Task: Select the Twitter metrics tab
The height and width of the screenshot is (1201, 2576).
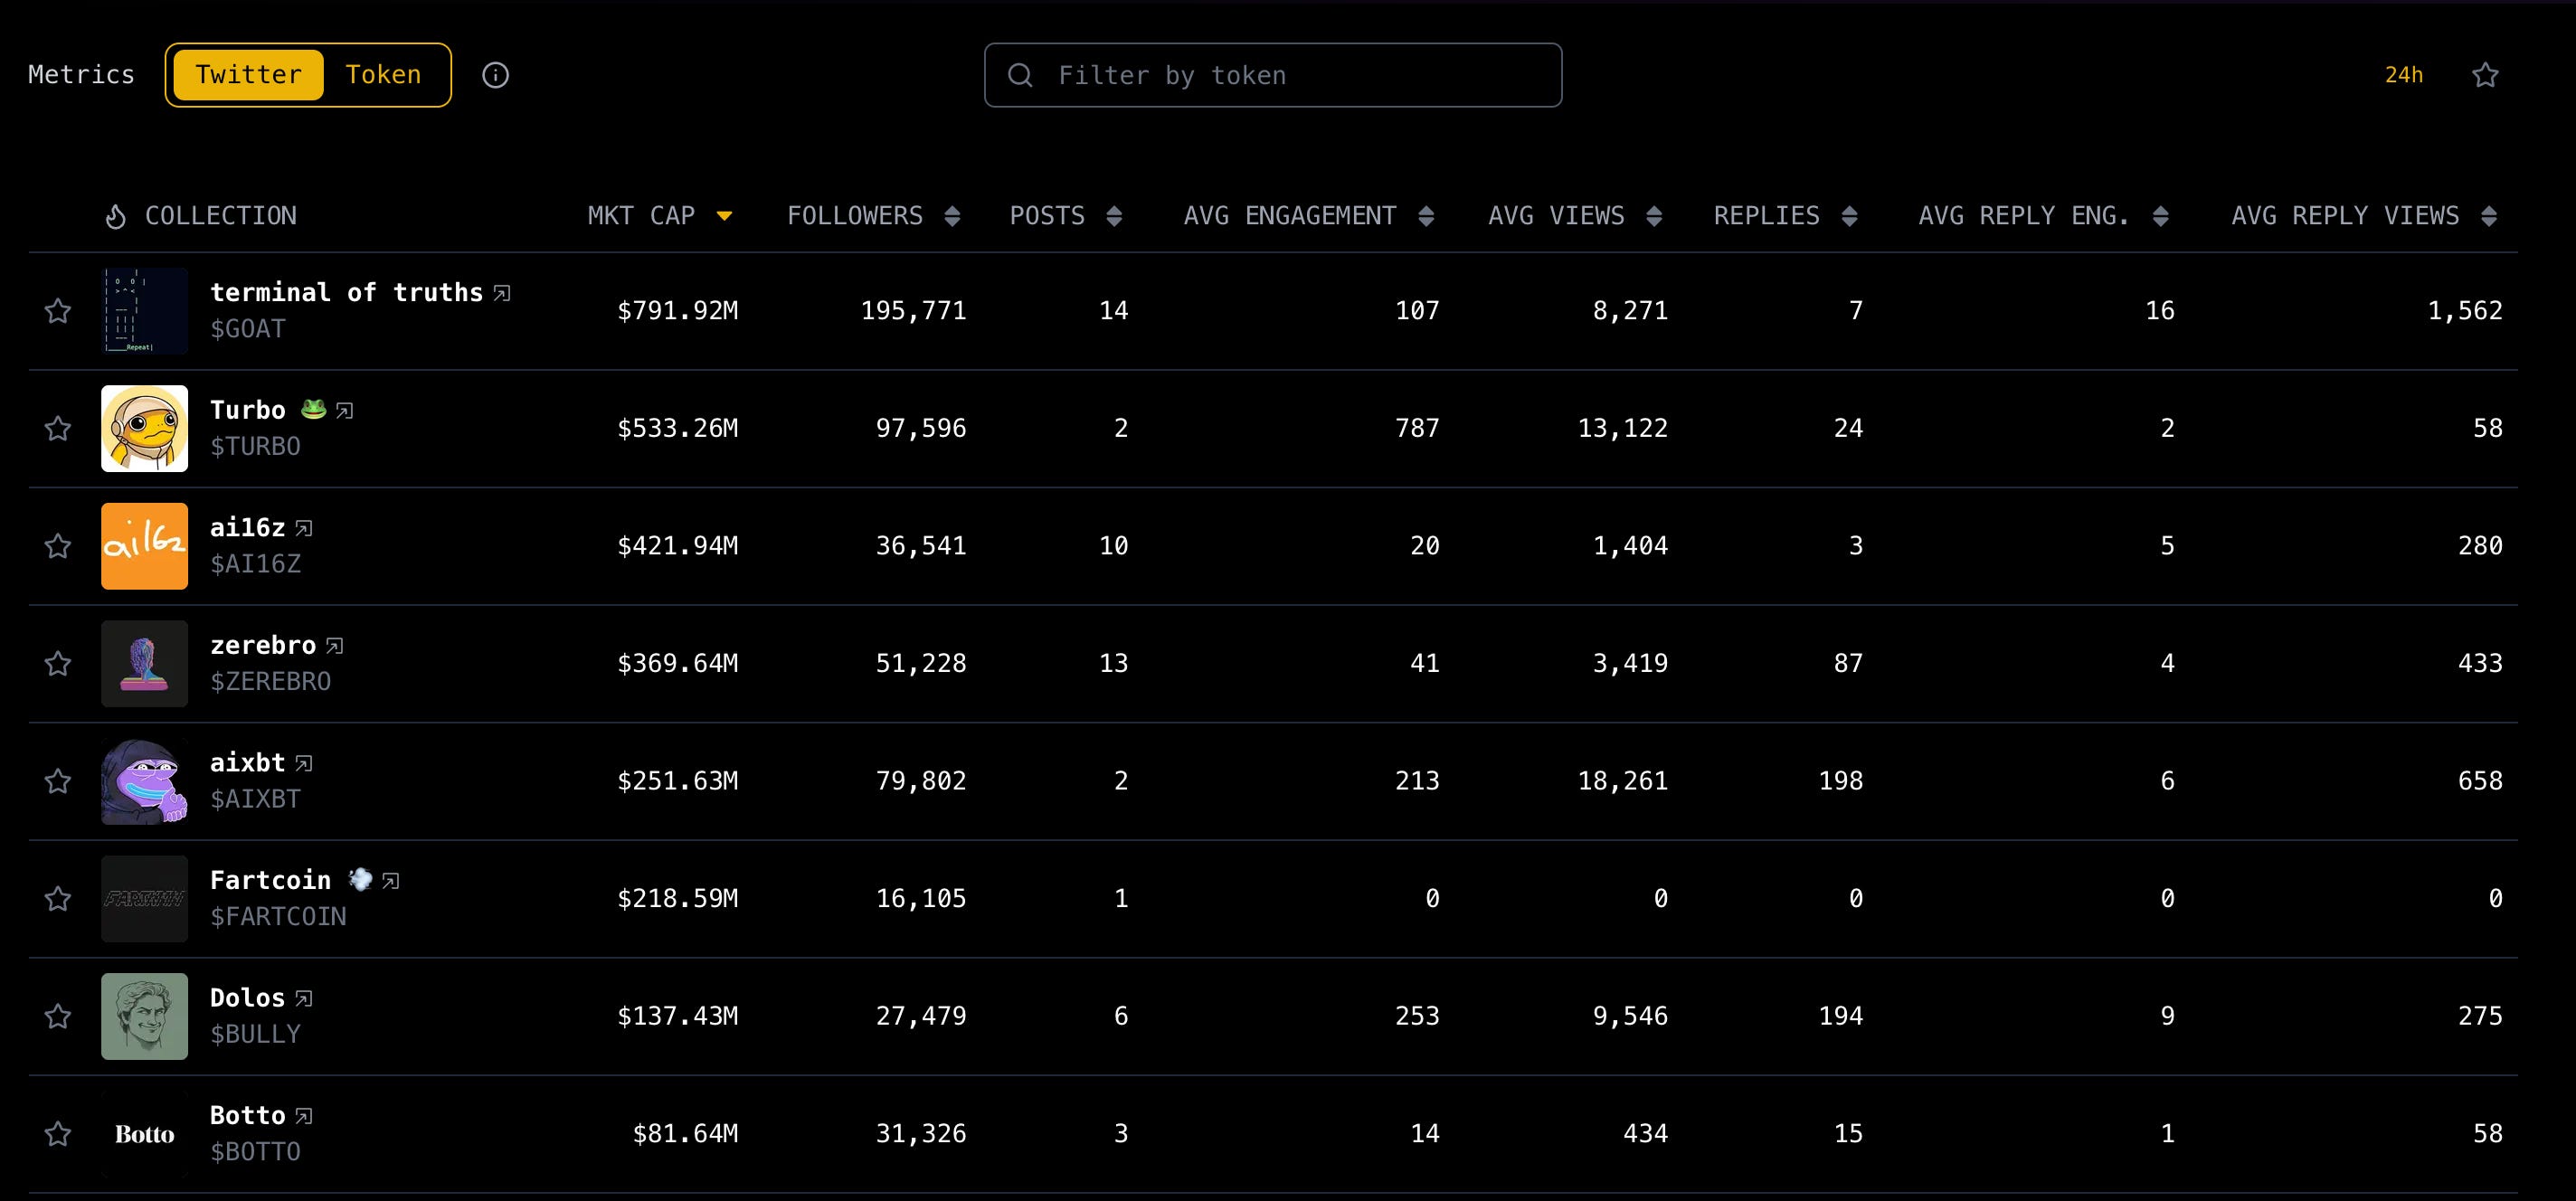Action: point(248,75)
